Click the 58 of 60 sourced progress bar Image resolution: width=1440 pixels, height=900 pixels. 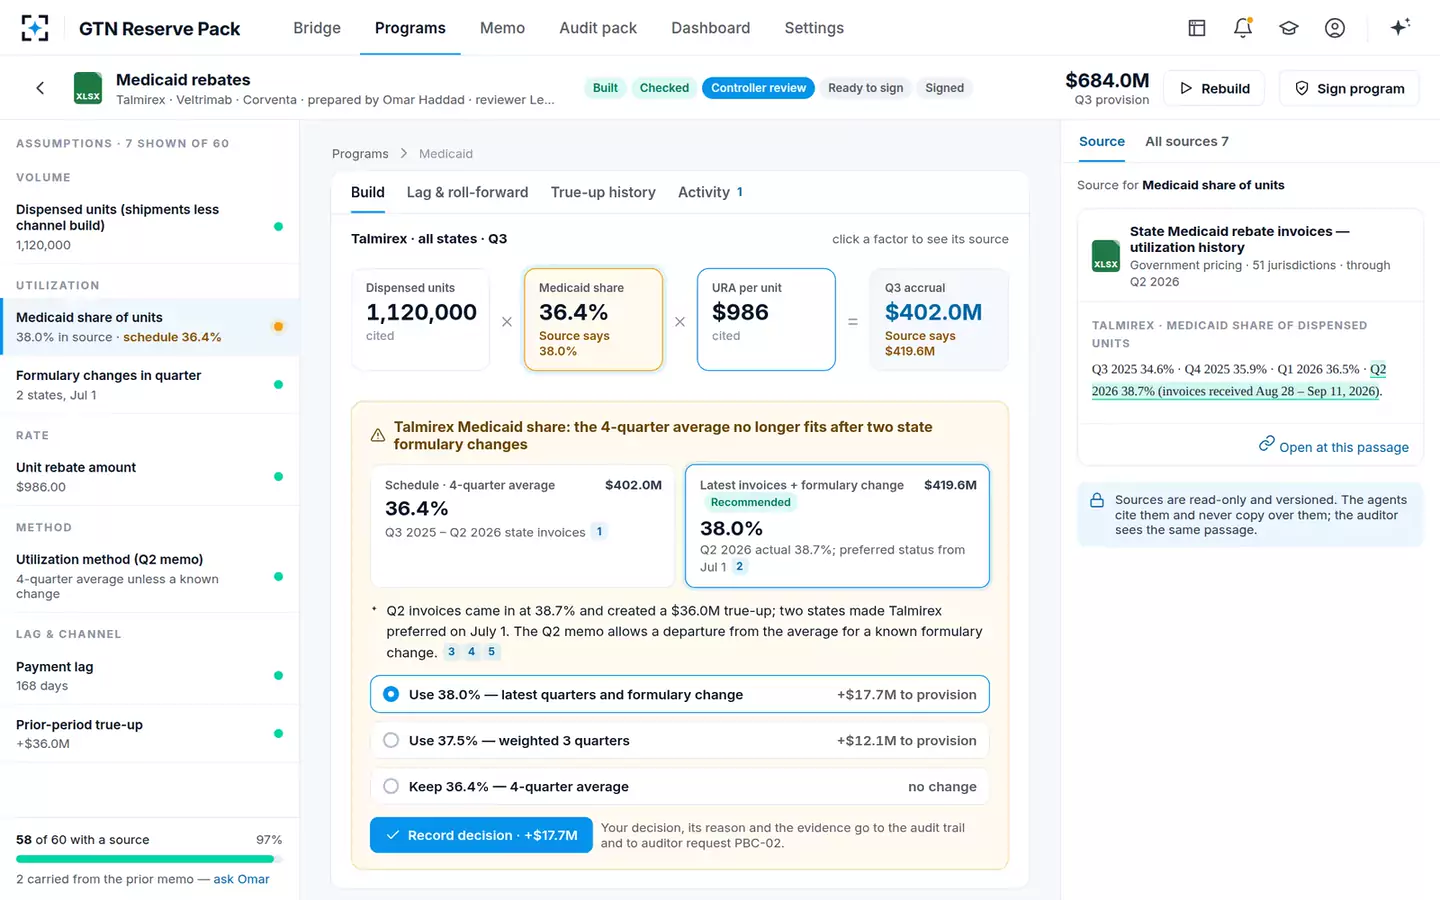coord(149,859)
